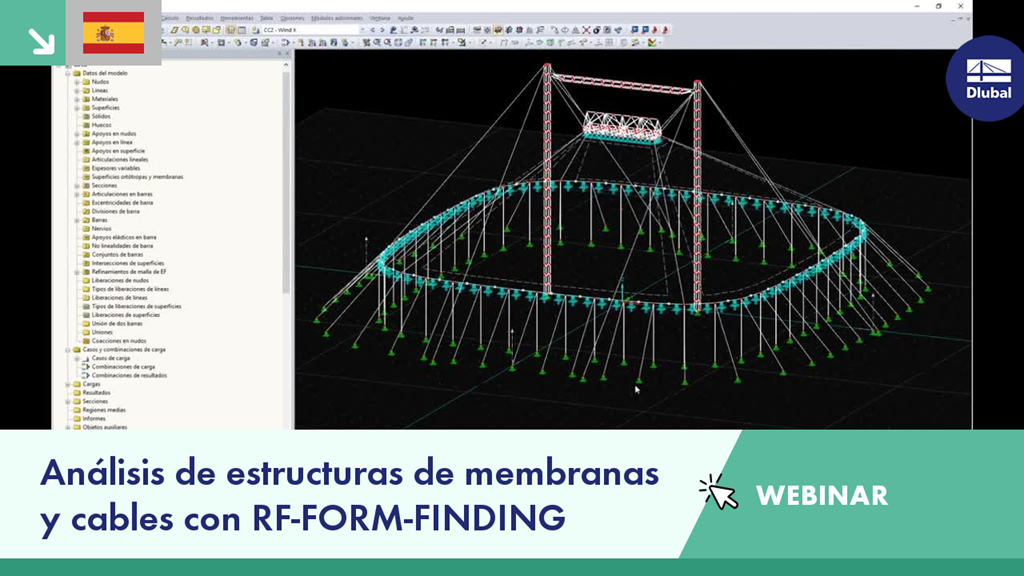This screenshot has height=576, width=1024.
Task: Click the red X delete toolbar icon
Action: [x=586, y=30]
